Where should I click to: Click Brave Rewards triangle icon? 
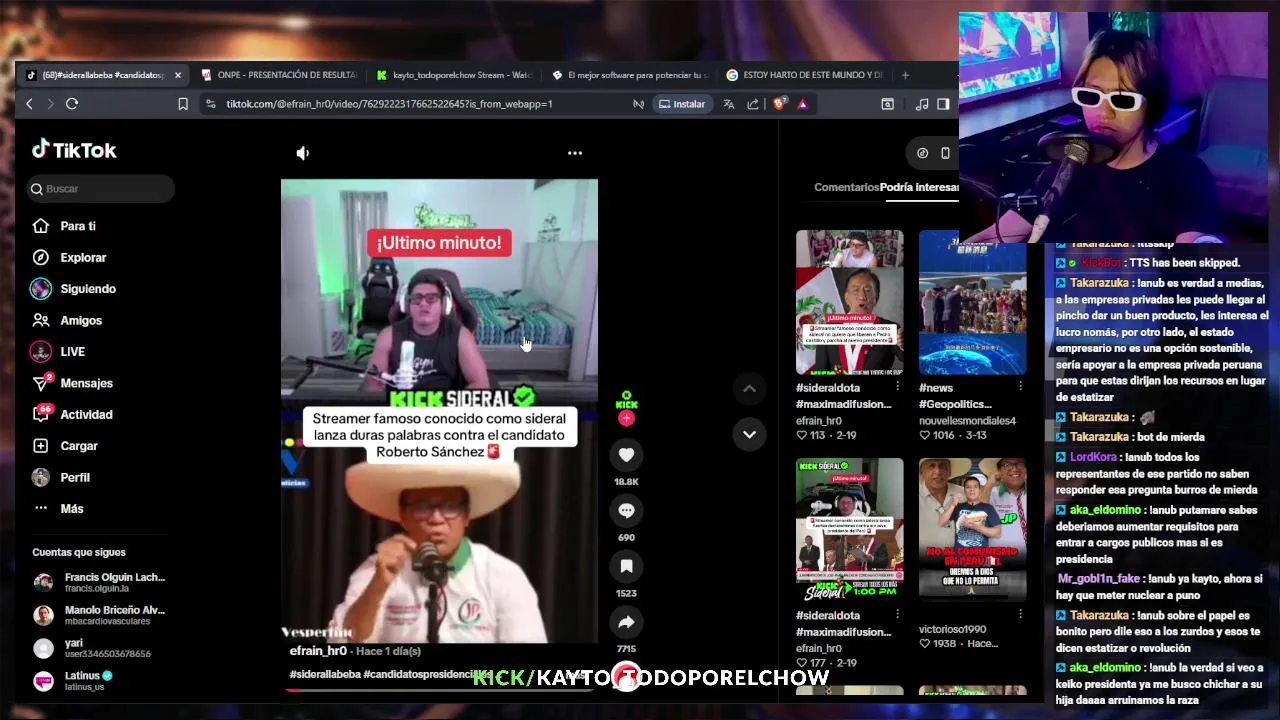tap(802, 104)
